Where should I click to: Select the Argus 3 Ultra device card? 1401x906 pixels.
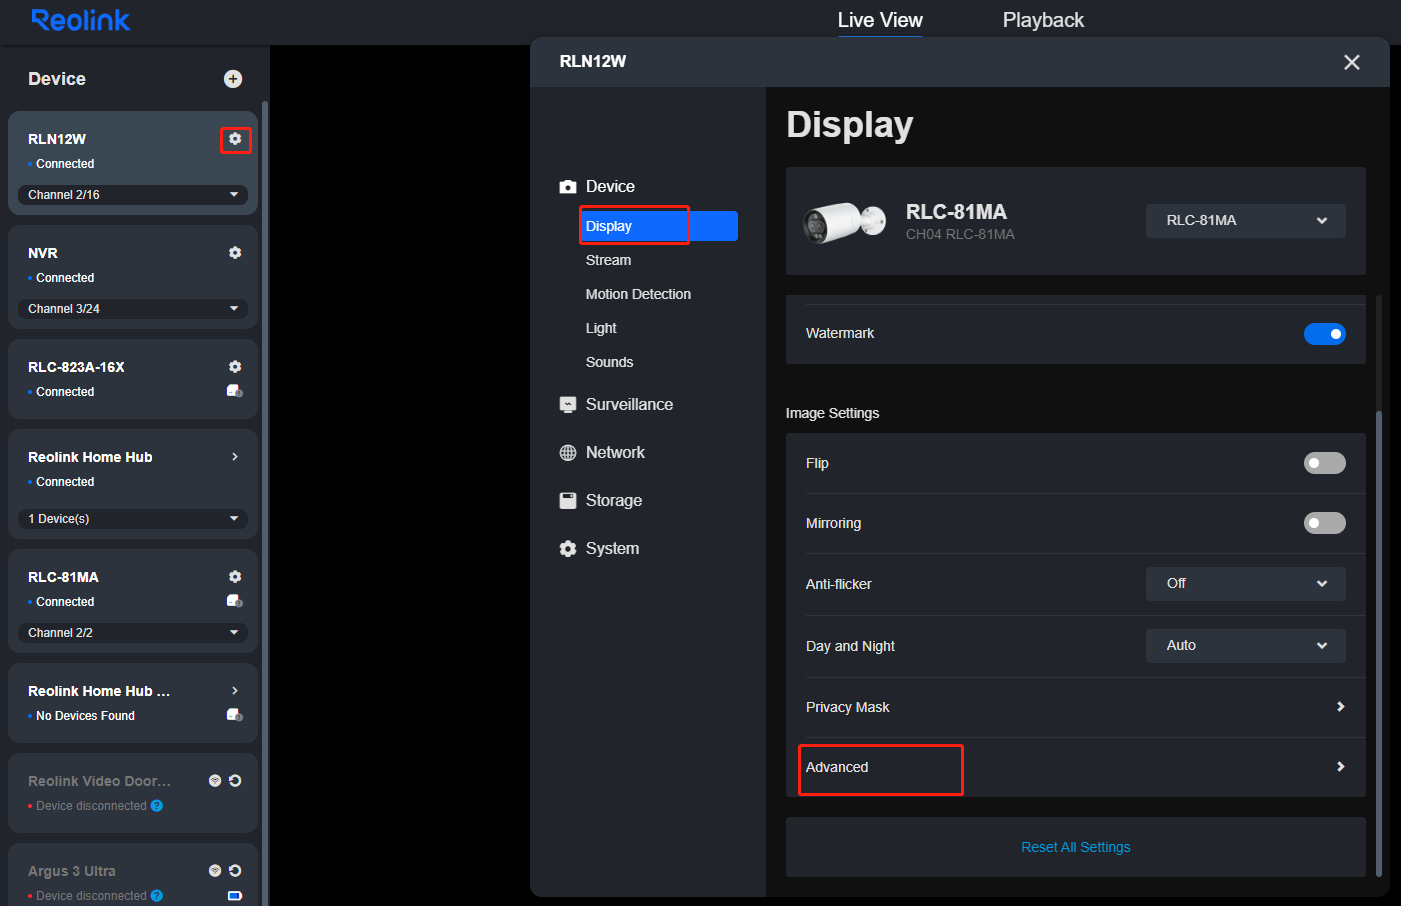pyautogui.click(x=133, y=875)
